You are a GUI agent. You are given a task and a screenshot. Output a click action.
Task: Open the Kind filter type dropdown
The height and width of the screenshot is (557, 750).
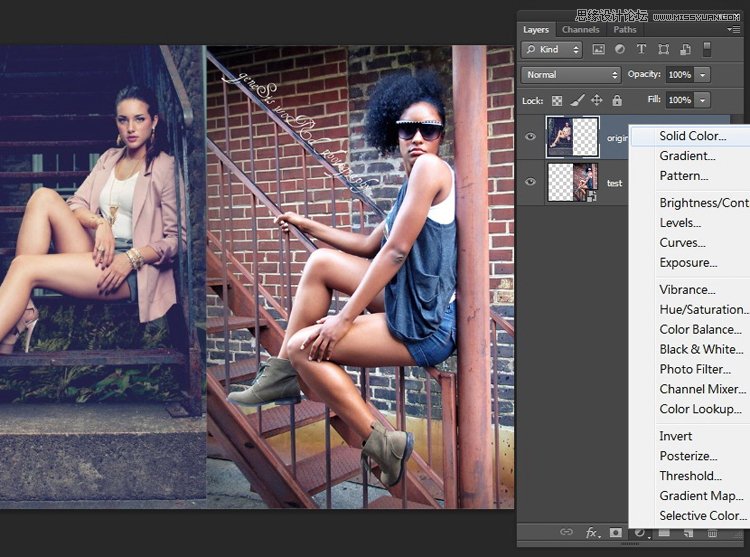[553, 49]
